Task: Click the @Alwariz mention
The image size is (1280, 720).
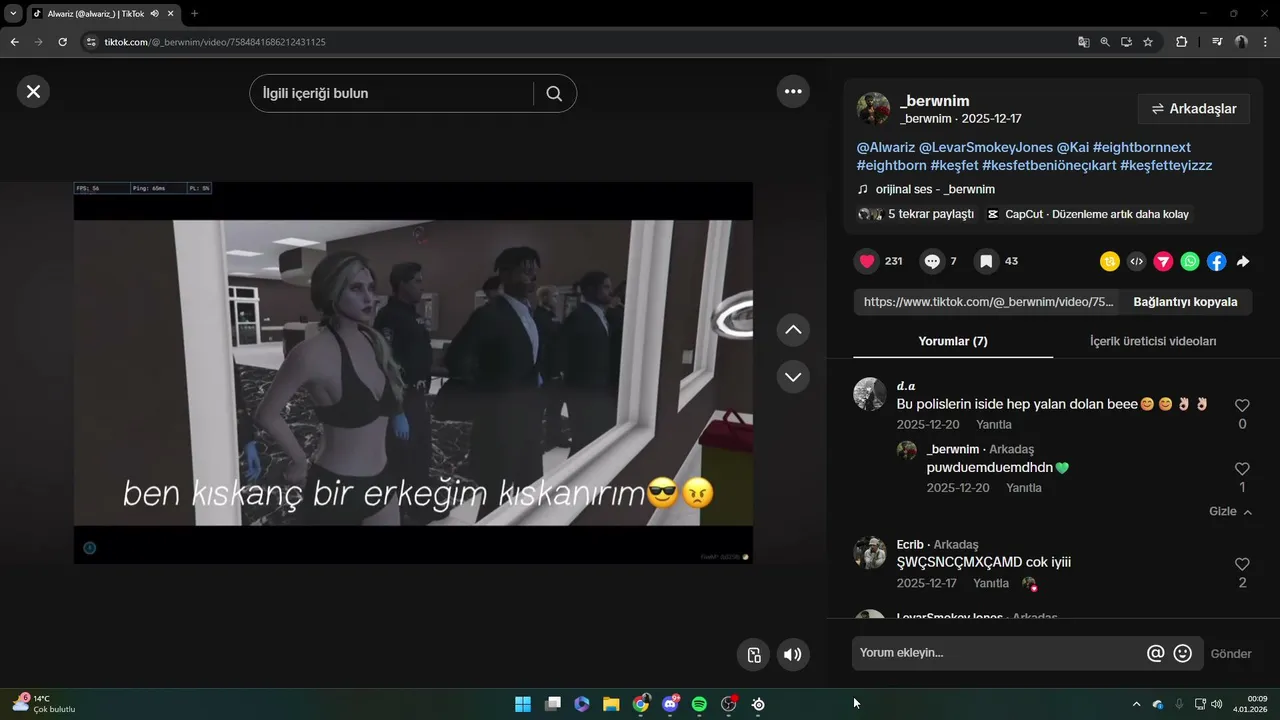Action: 886,147
